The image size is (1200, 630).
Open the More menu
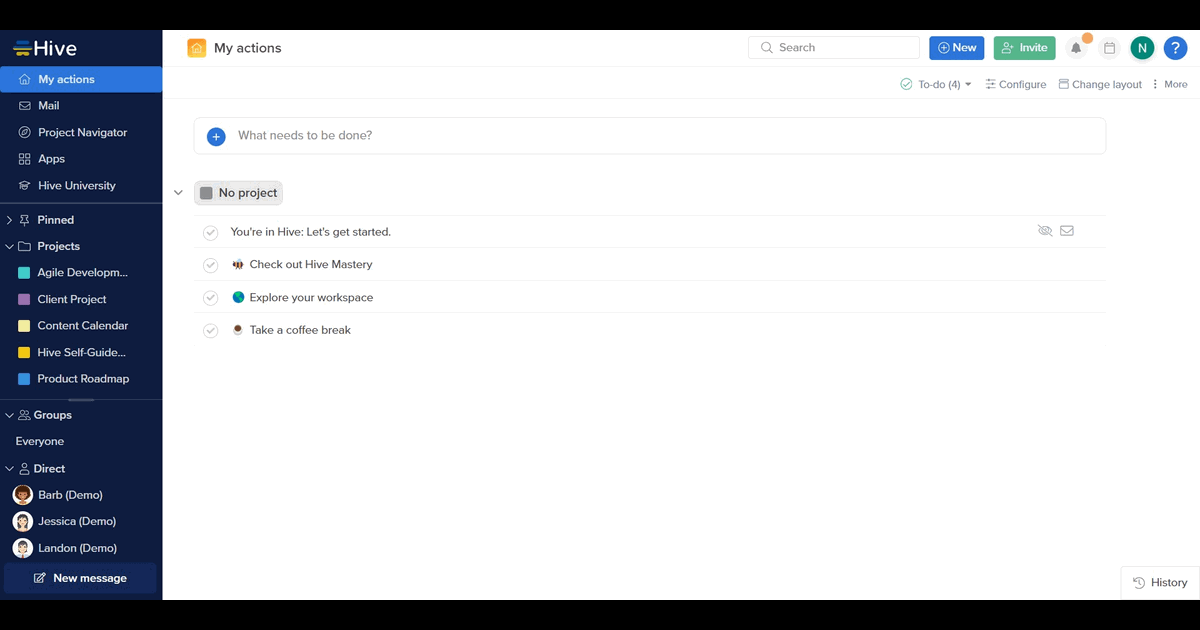coord(1169,84)
